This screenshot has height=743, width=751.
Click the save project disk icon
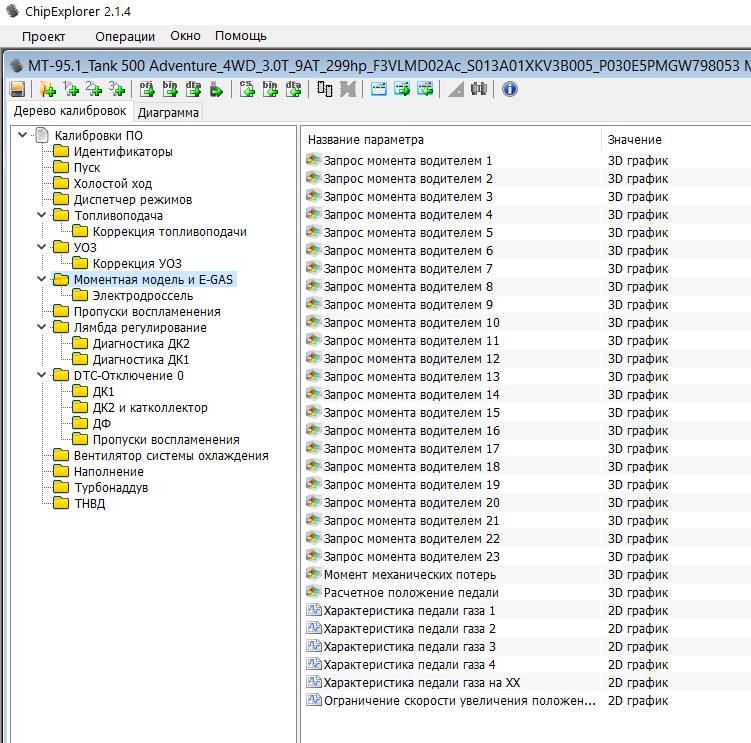[x=17, y=89]
